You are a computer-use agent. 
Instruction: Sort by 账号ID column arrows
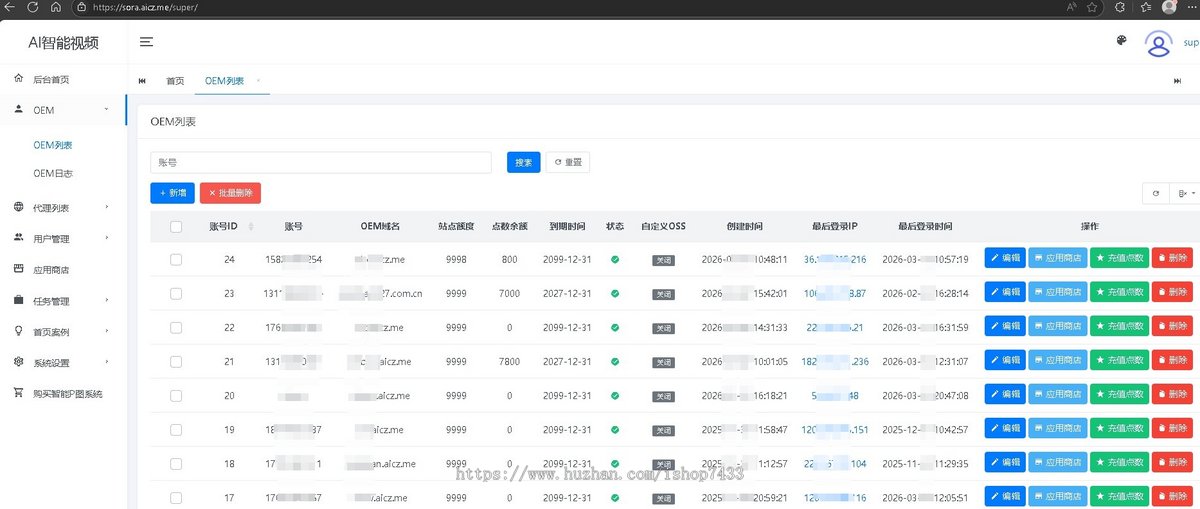click(251, 227)
